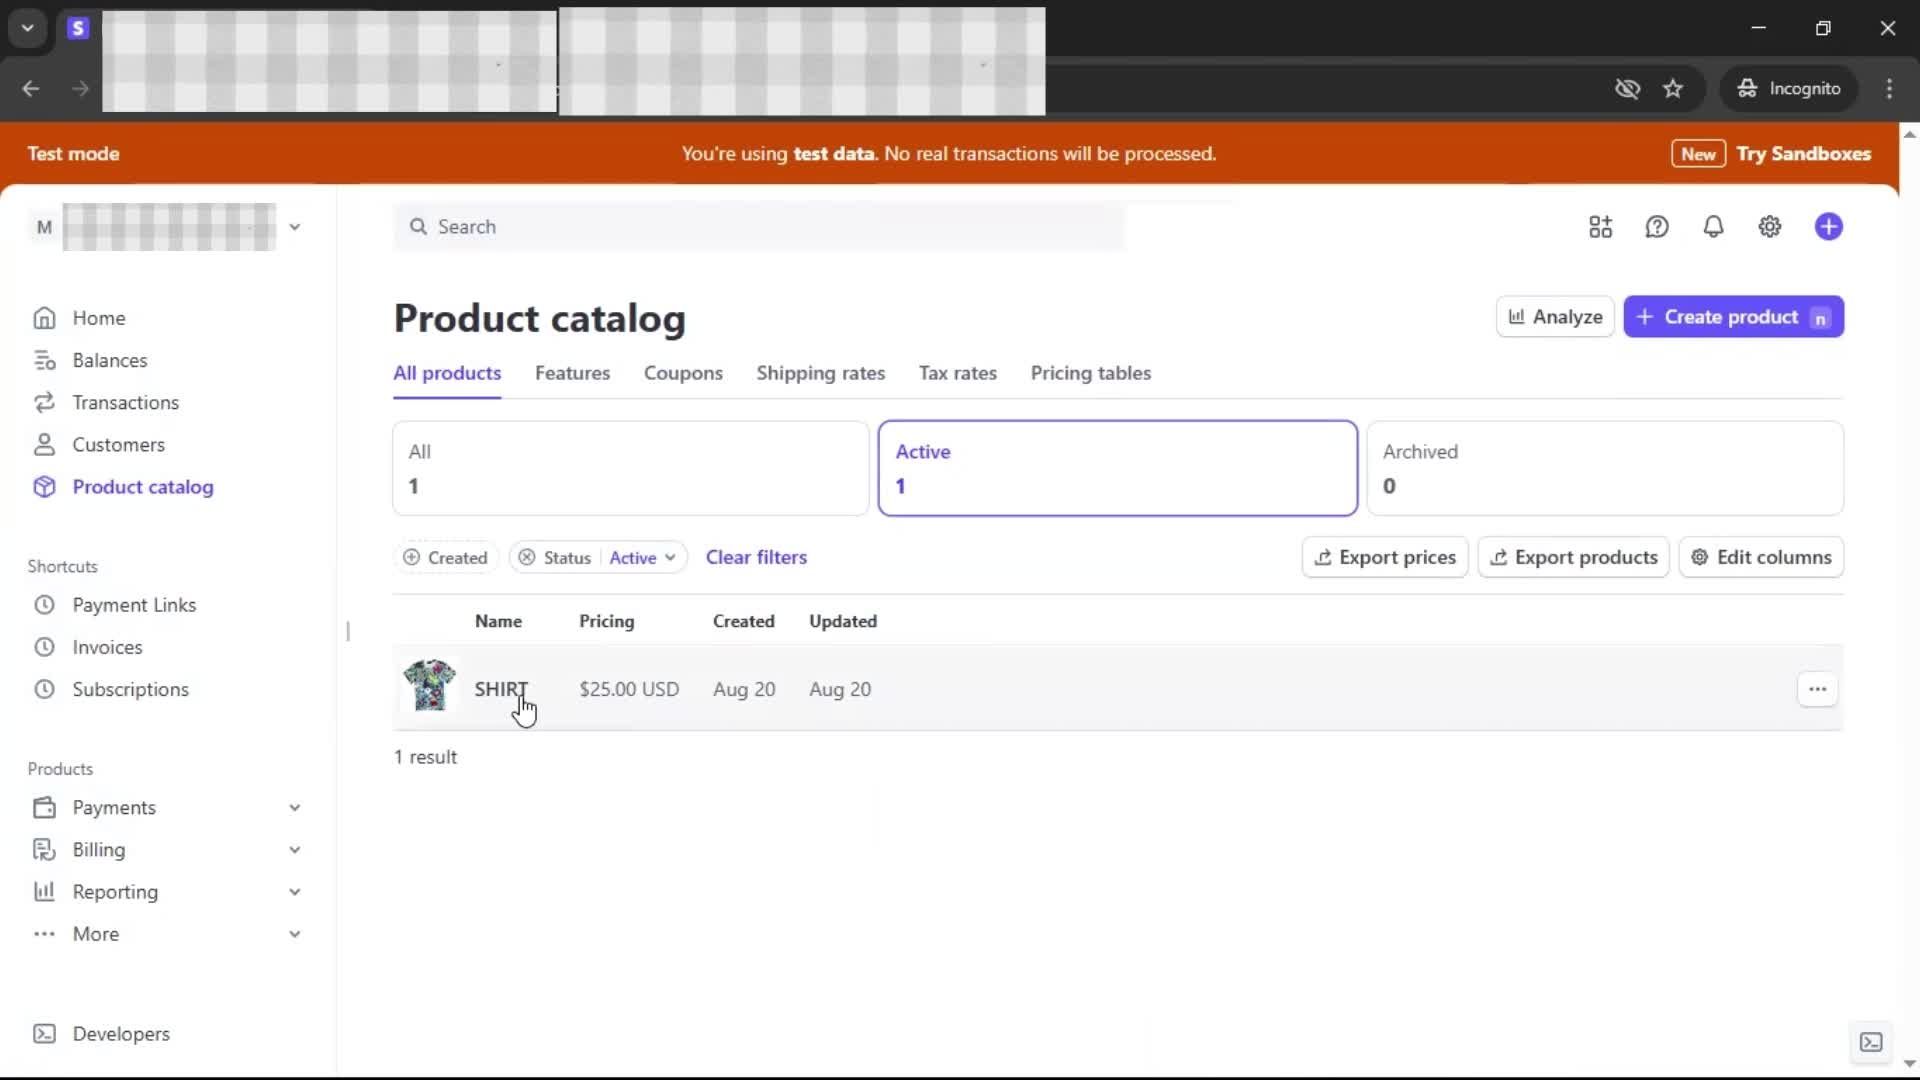Click the SHIRT product thumbnail image
Image resolution: width=1920 pixels, height=1080 pixels.
point(429,686)
